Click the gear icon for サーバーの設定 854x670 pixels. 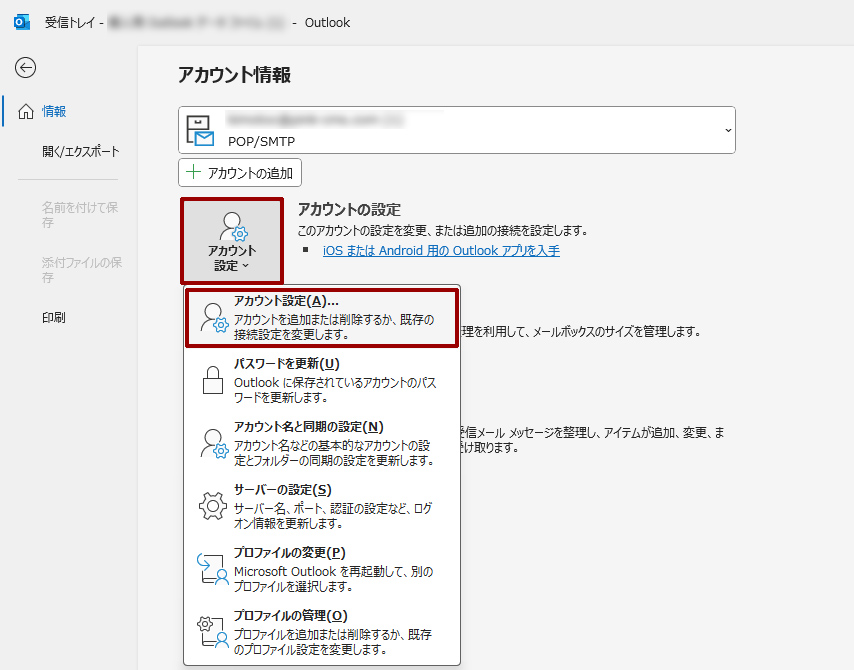(x=214, y=506)
